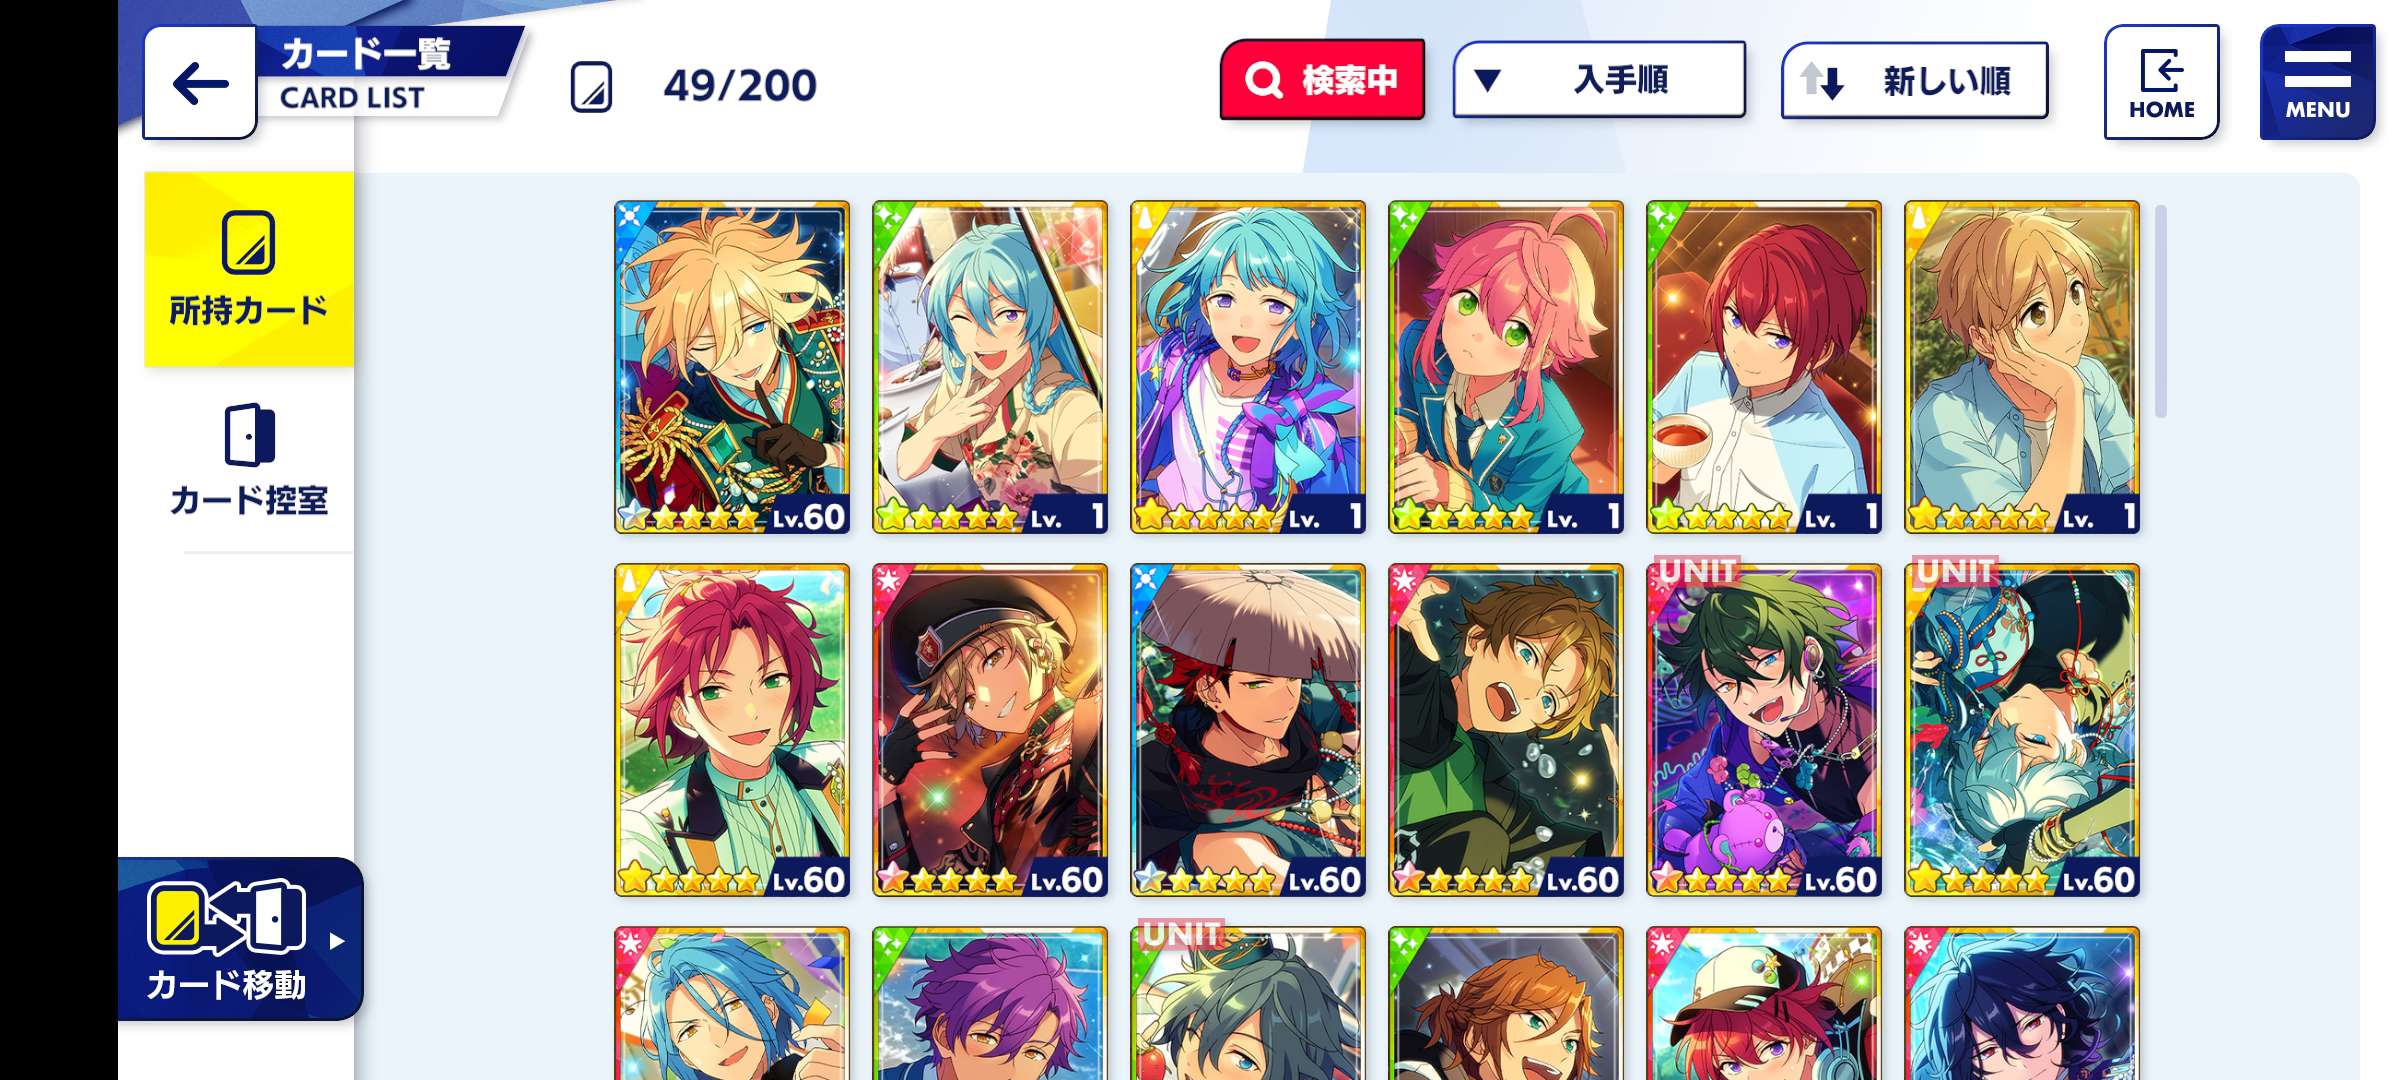Pick the card with black military cap
2400x1080 pixels.
pyautogui.click(x=990, y=730)
